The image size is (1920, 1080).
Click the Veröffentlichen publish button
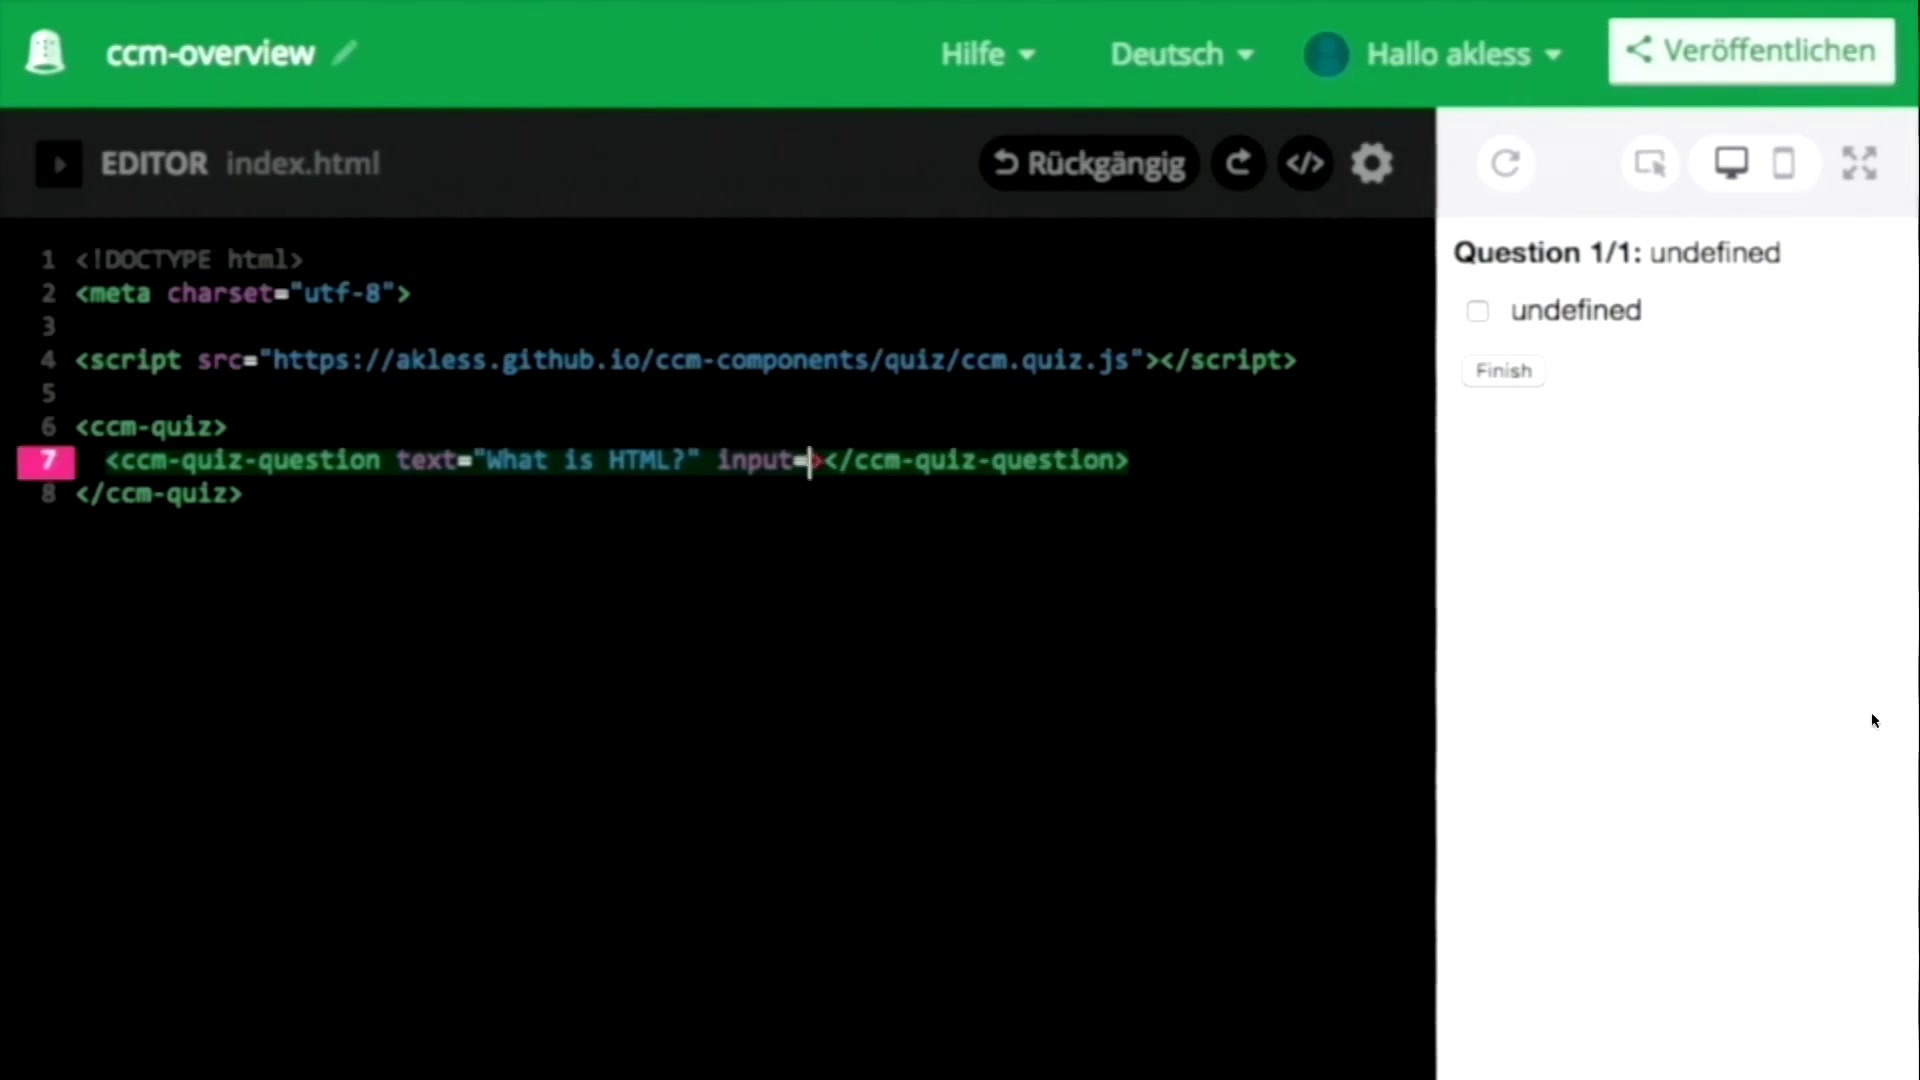coord(1751,51)
